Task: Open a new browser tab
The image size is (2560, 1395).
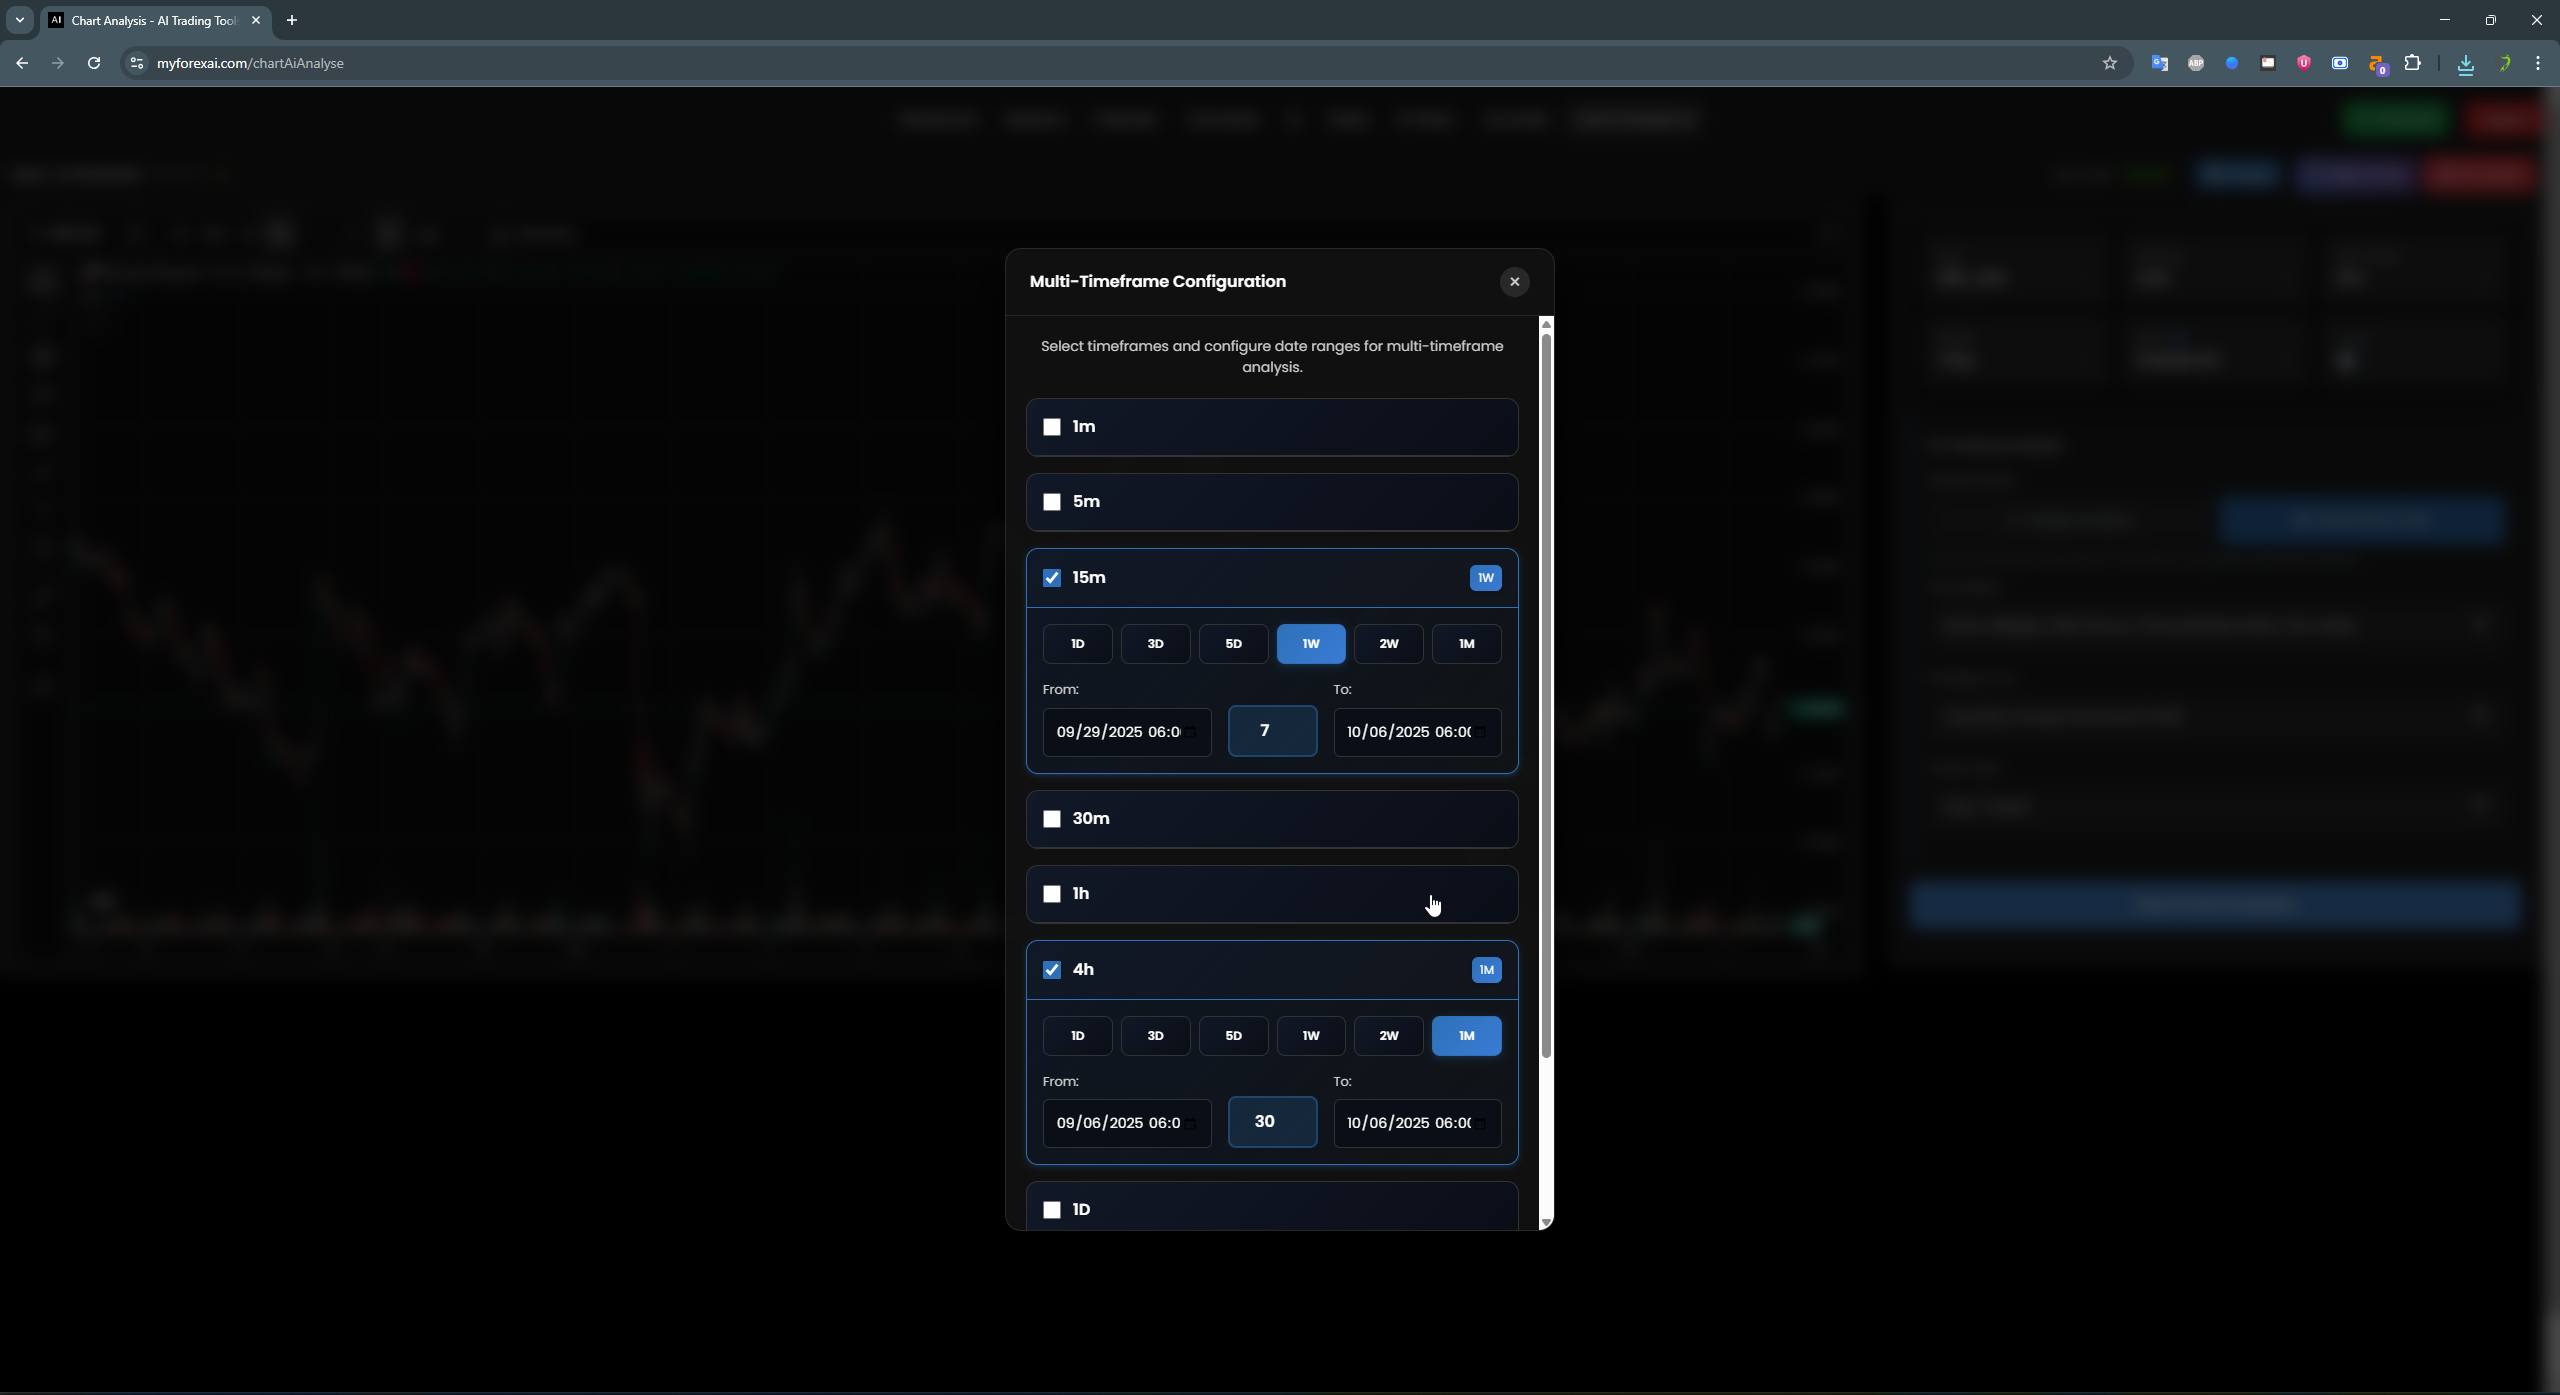Action: point(292,20)
